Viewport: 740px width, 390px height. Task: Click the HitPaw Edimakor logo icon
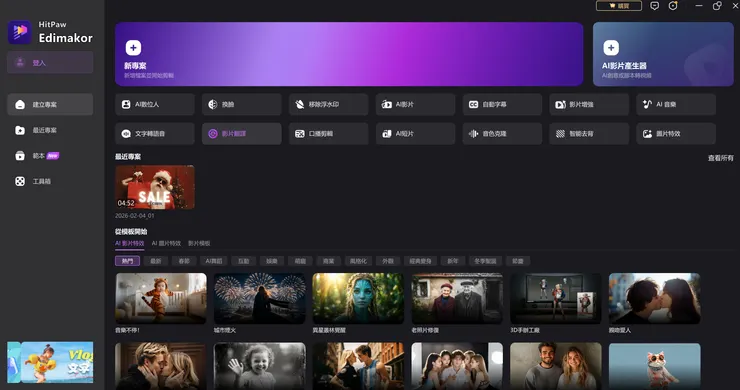[19, 32]
